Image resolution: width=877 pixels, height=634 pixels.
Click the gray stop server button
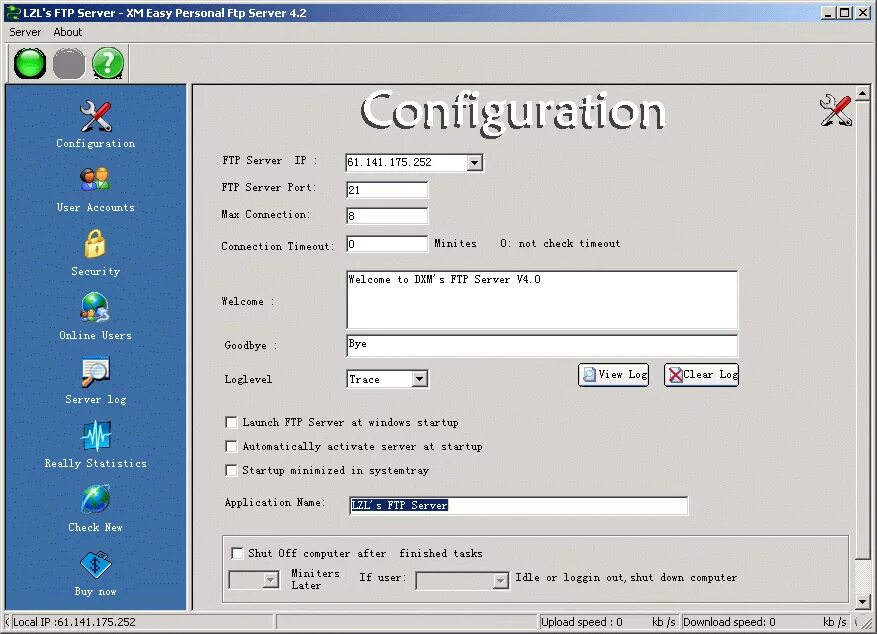coord(69,63)
